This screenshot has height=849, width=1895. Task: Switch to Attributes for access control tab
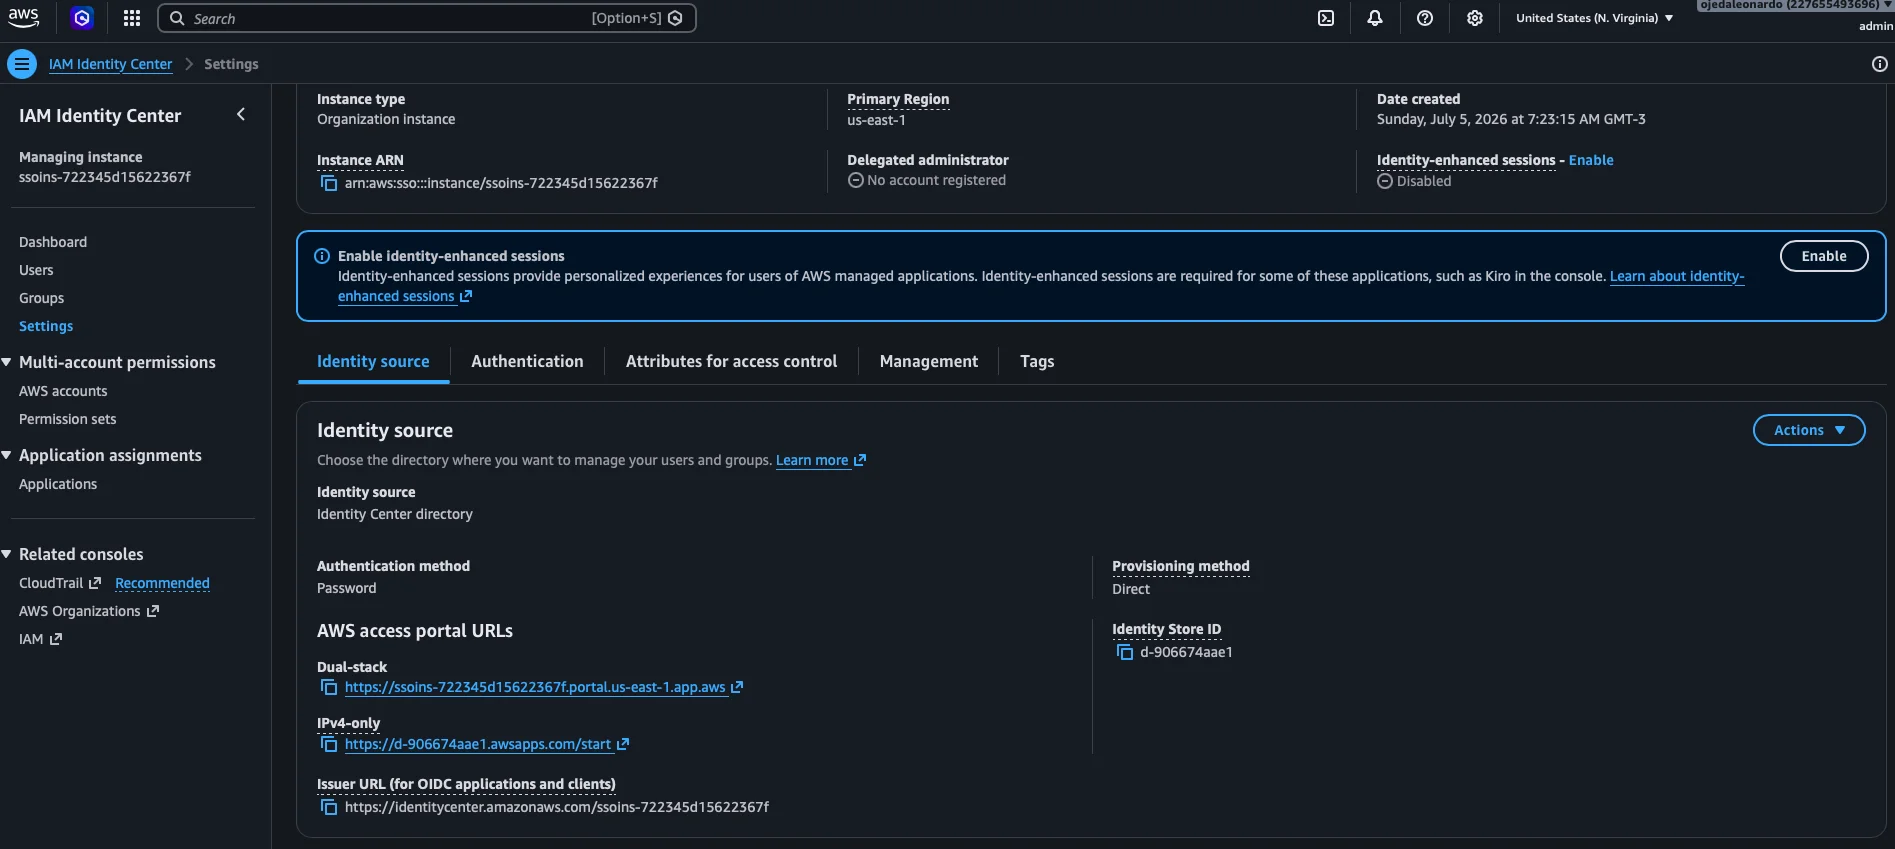[731, 362]
